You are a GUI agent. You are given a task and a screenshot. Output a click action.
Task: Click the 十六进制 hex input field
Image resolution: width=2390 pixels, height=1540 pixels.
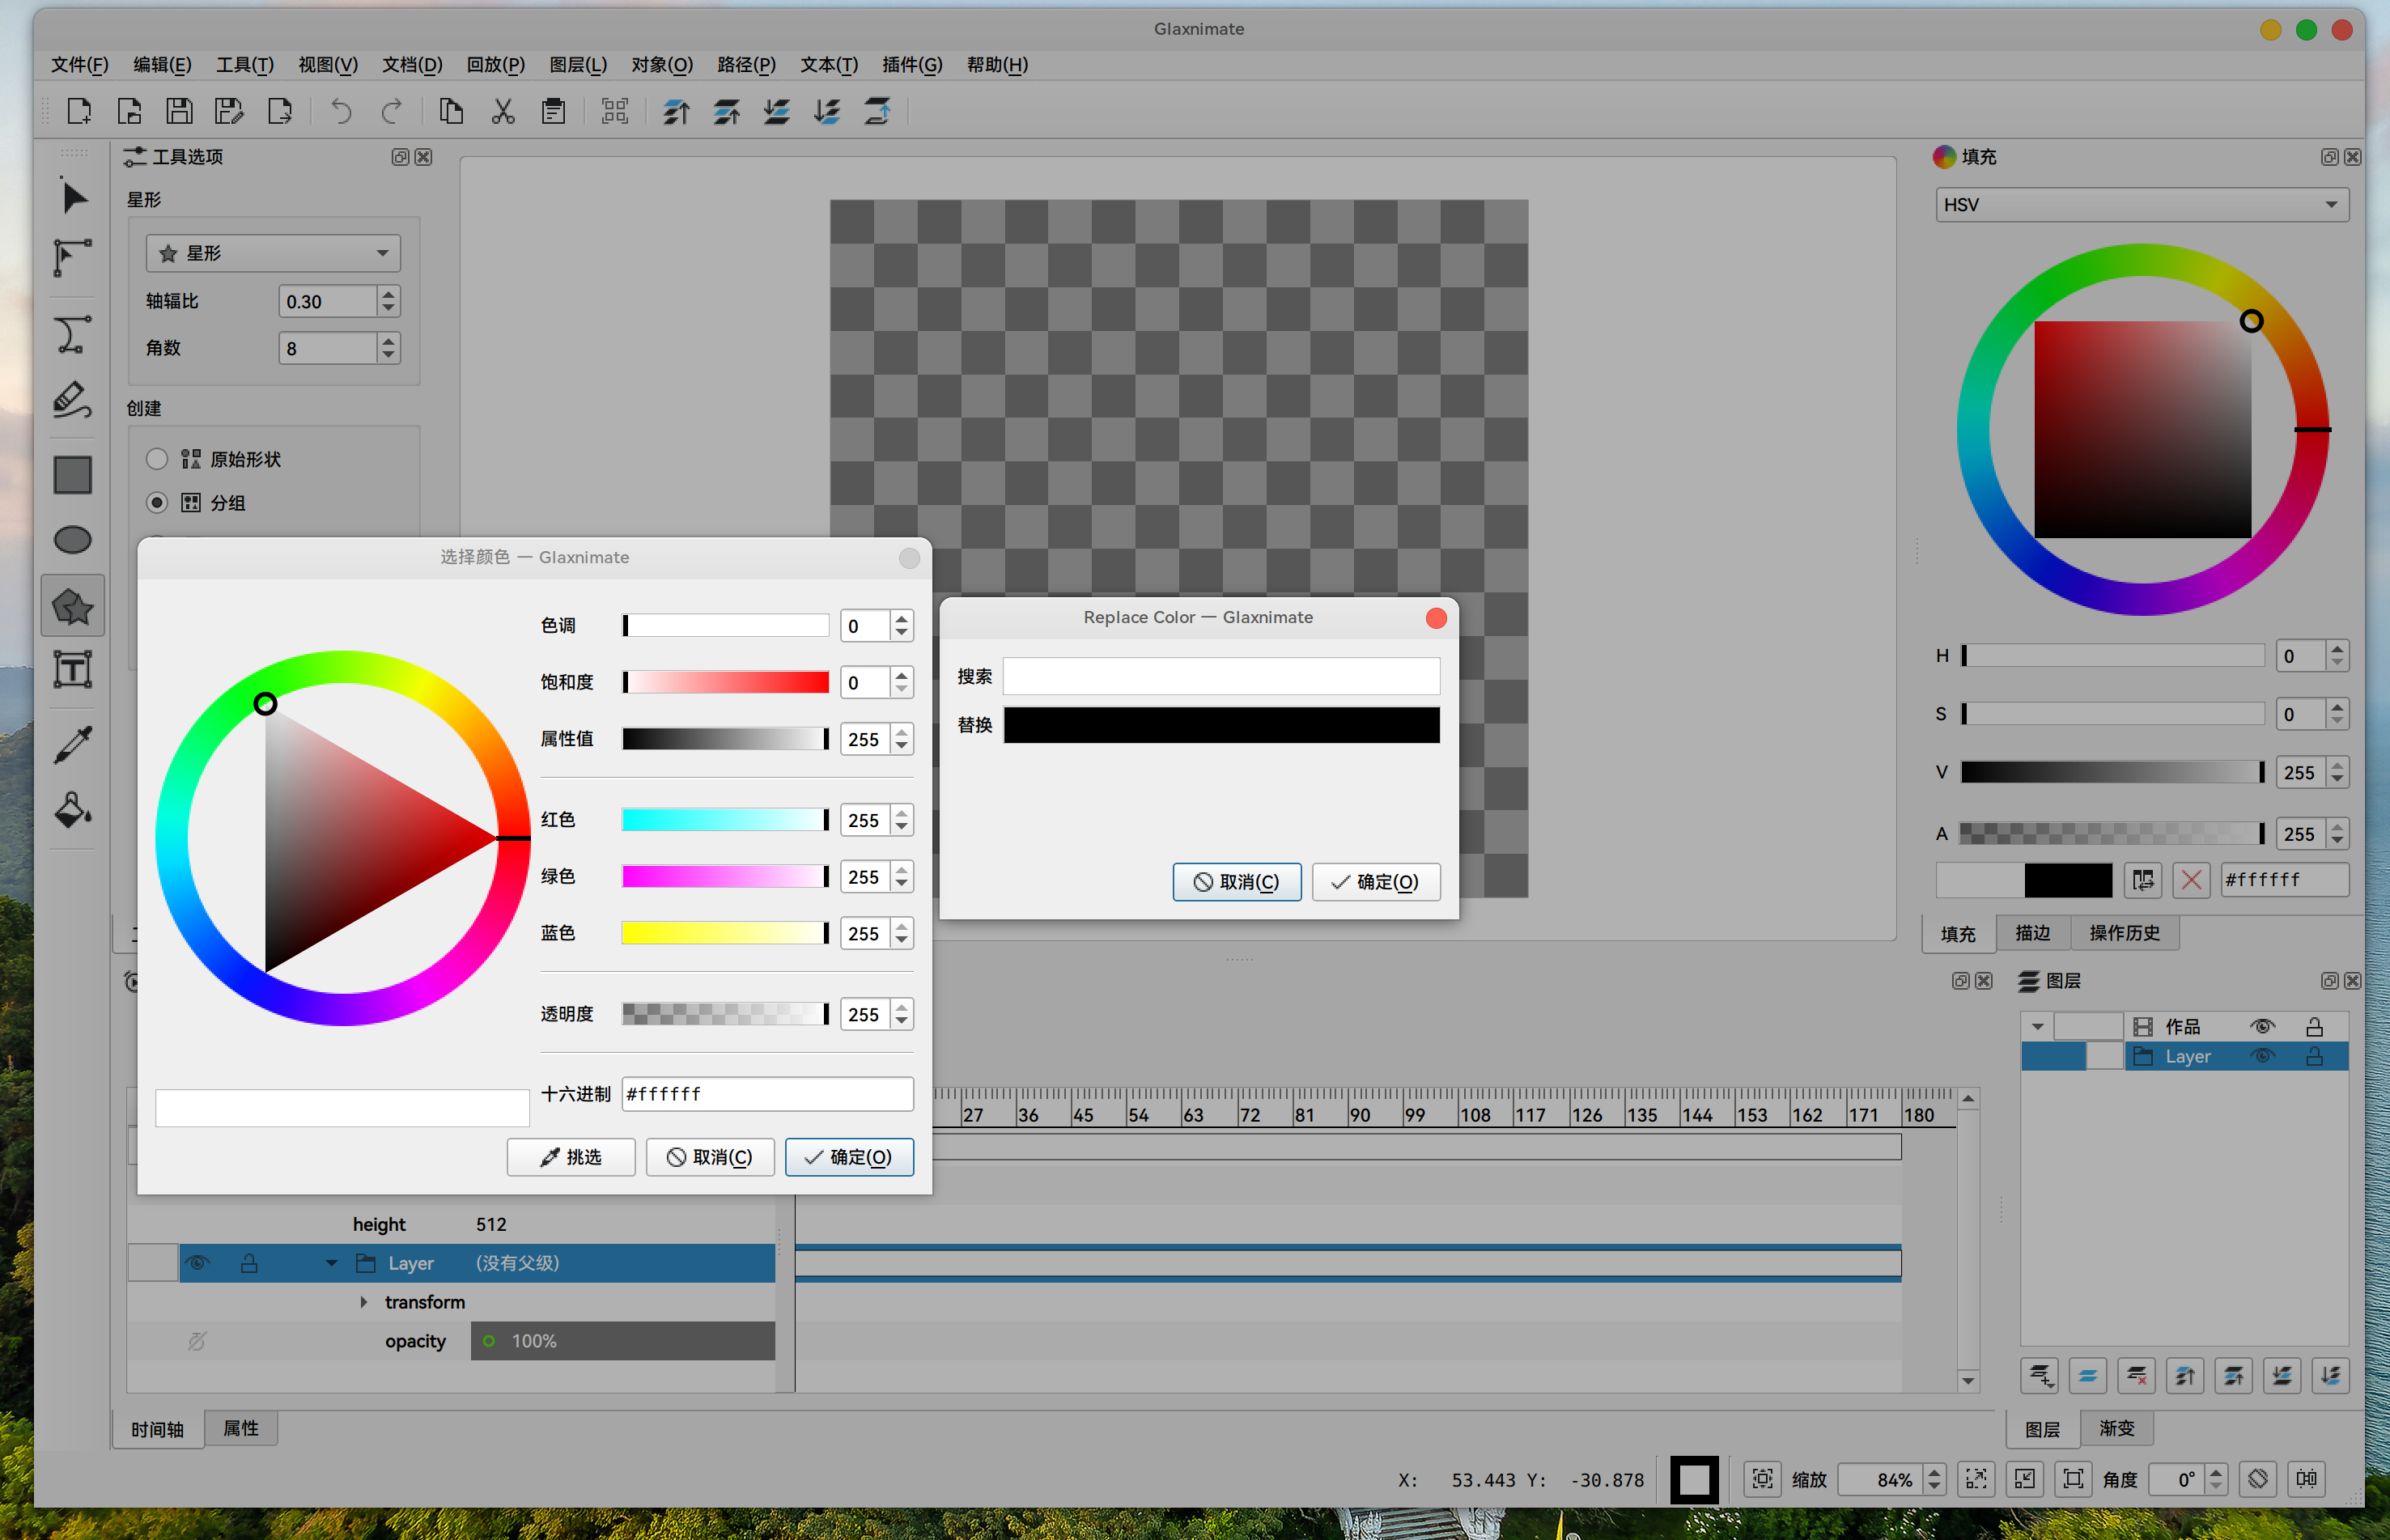[767, 1094]
